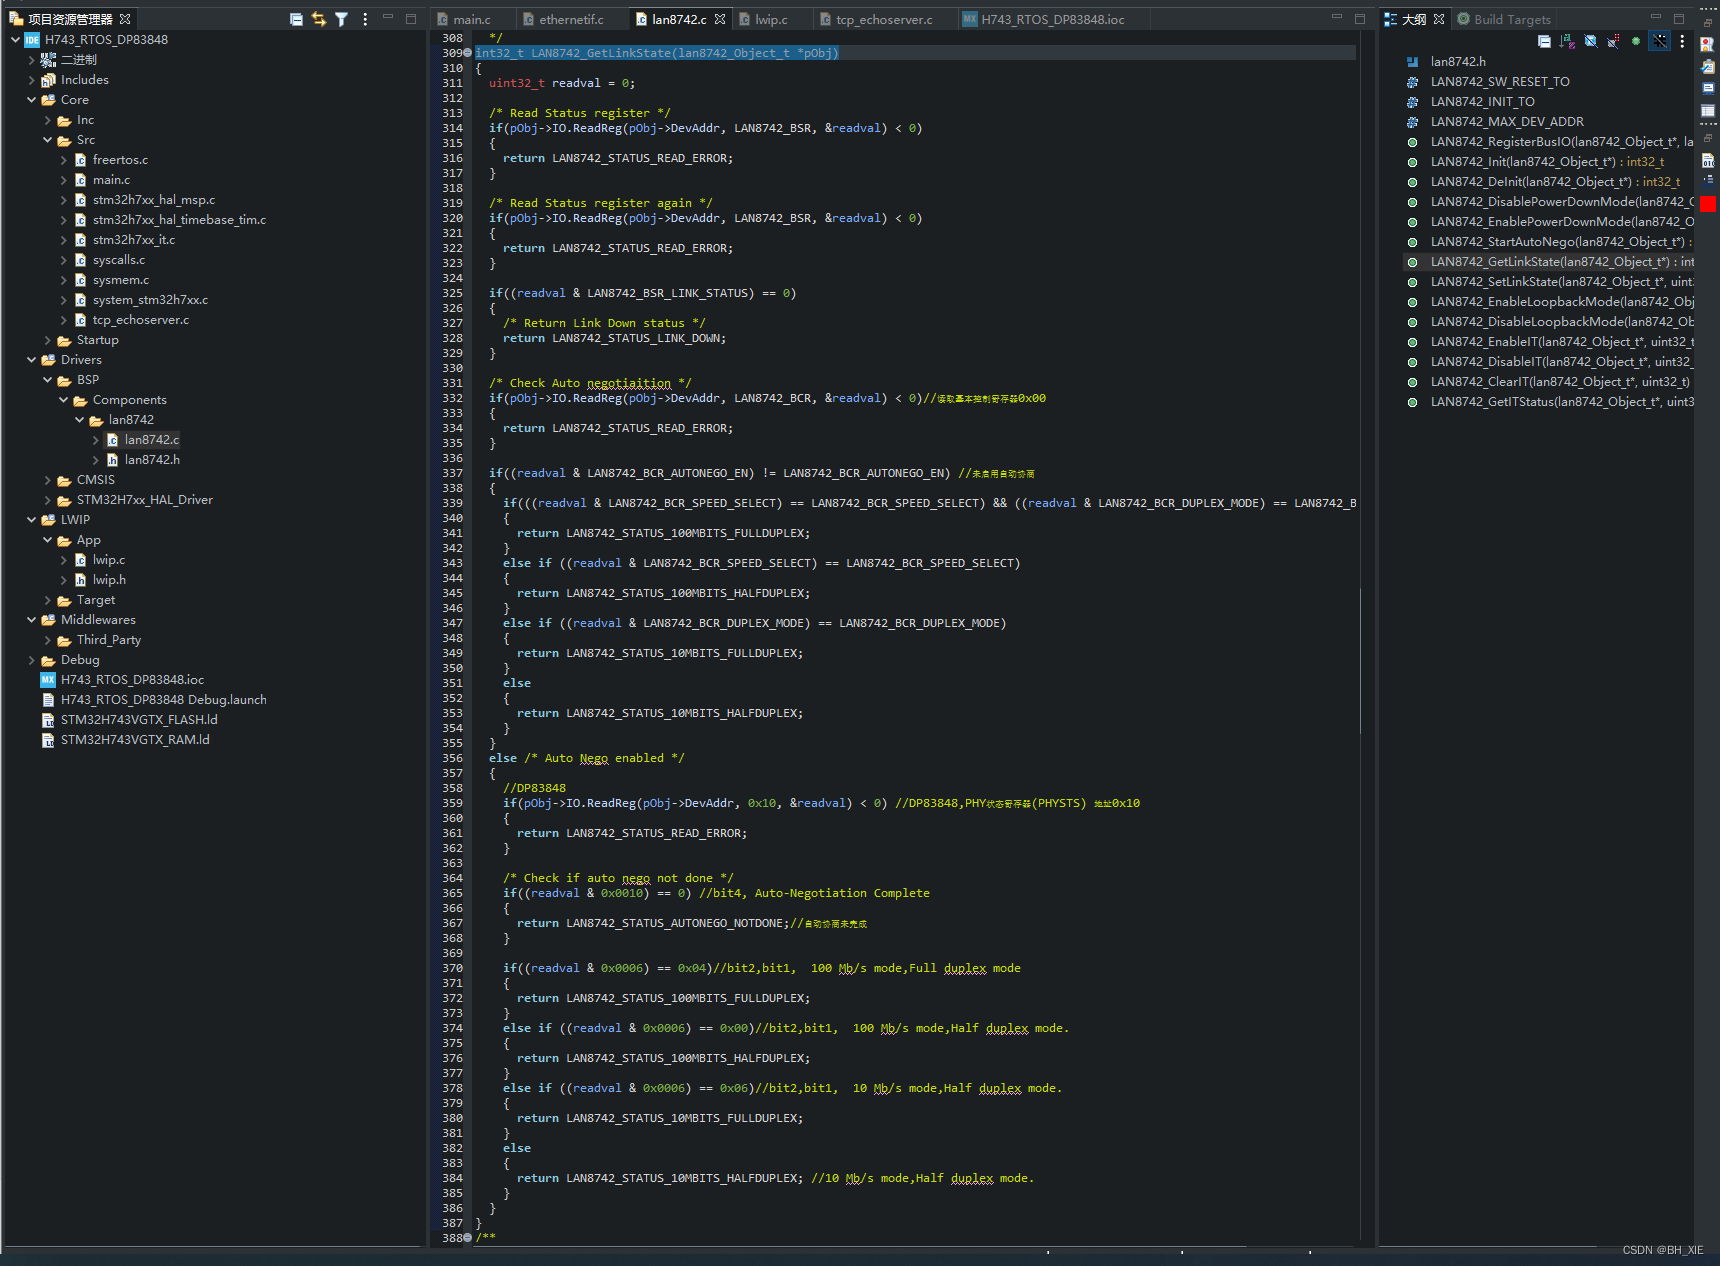Collapse the Drivers folder
1720x1266 pixels.
click(32, 360)
